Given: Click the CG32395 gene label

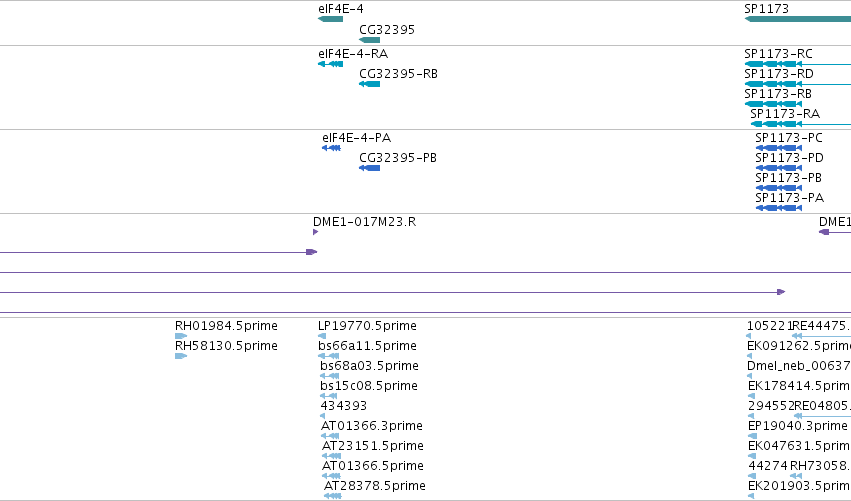Looking at the screenshot, I should coord(387,29).
